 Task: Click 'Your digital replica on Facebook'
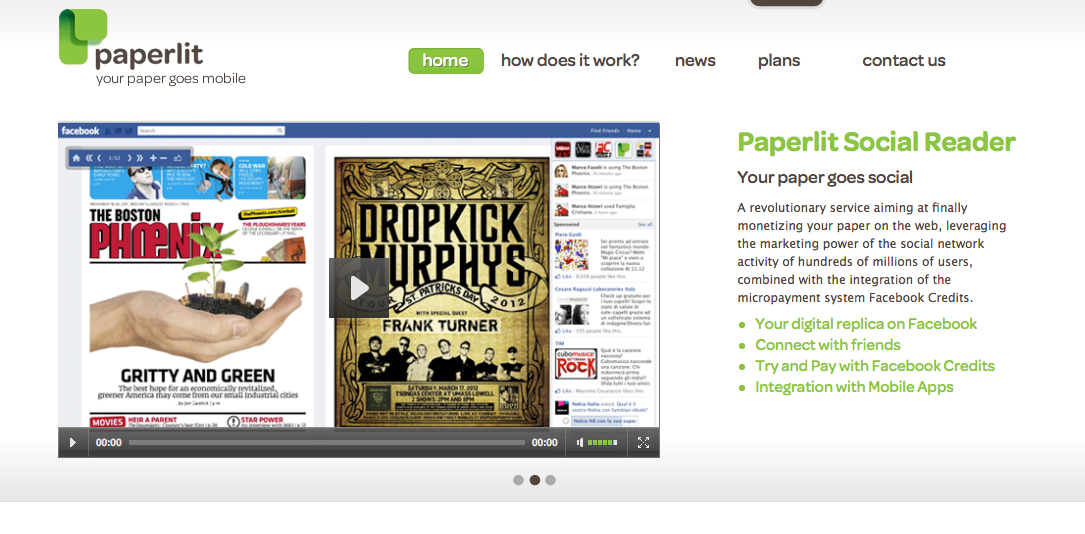click(x=866, y=324)
